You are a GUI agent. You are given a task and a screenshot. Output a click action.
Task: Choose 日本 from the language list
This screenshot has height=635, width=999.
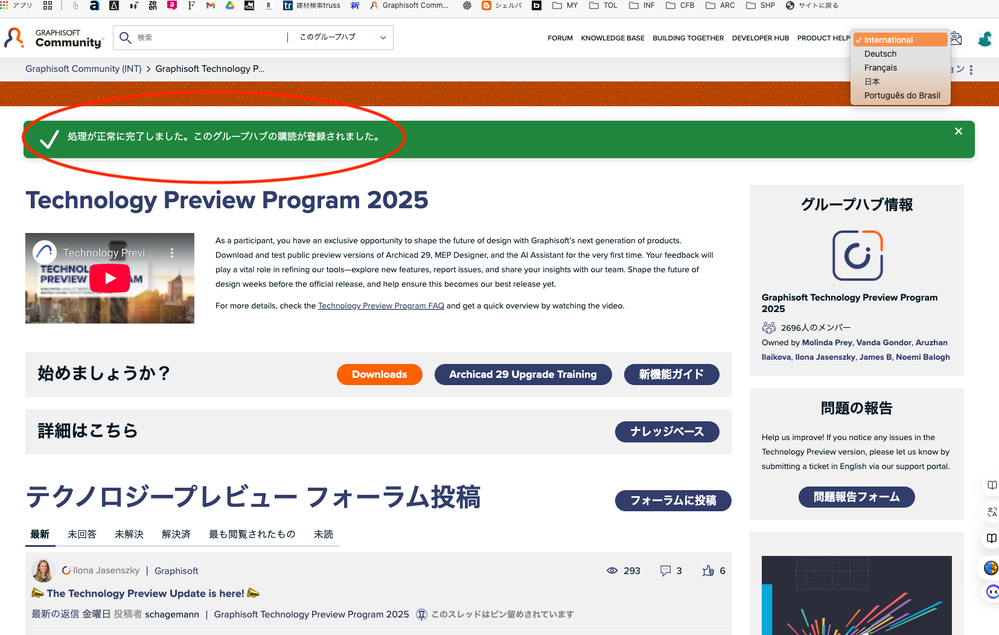pyautogui.click(x=900, y=82)
